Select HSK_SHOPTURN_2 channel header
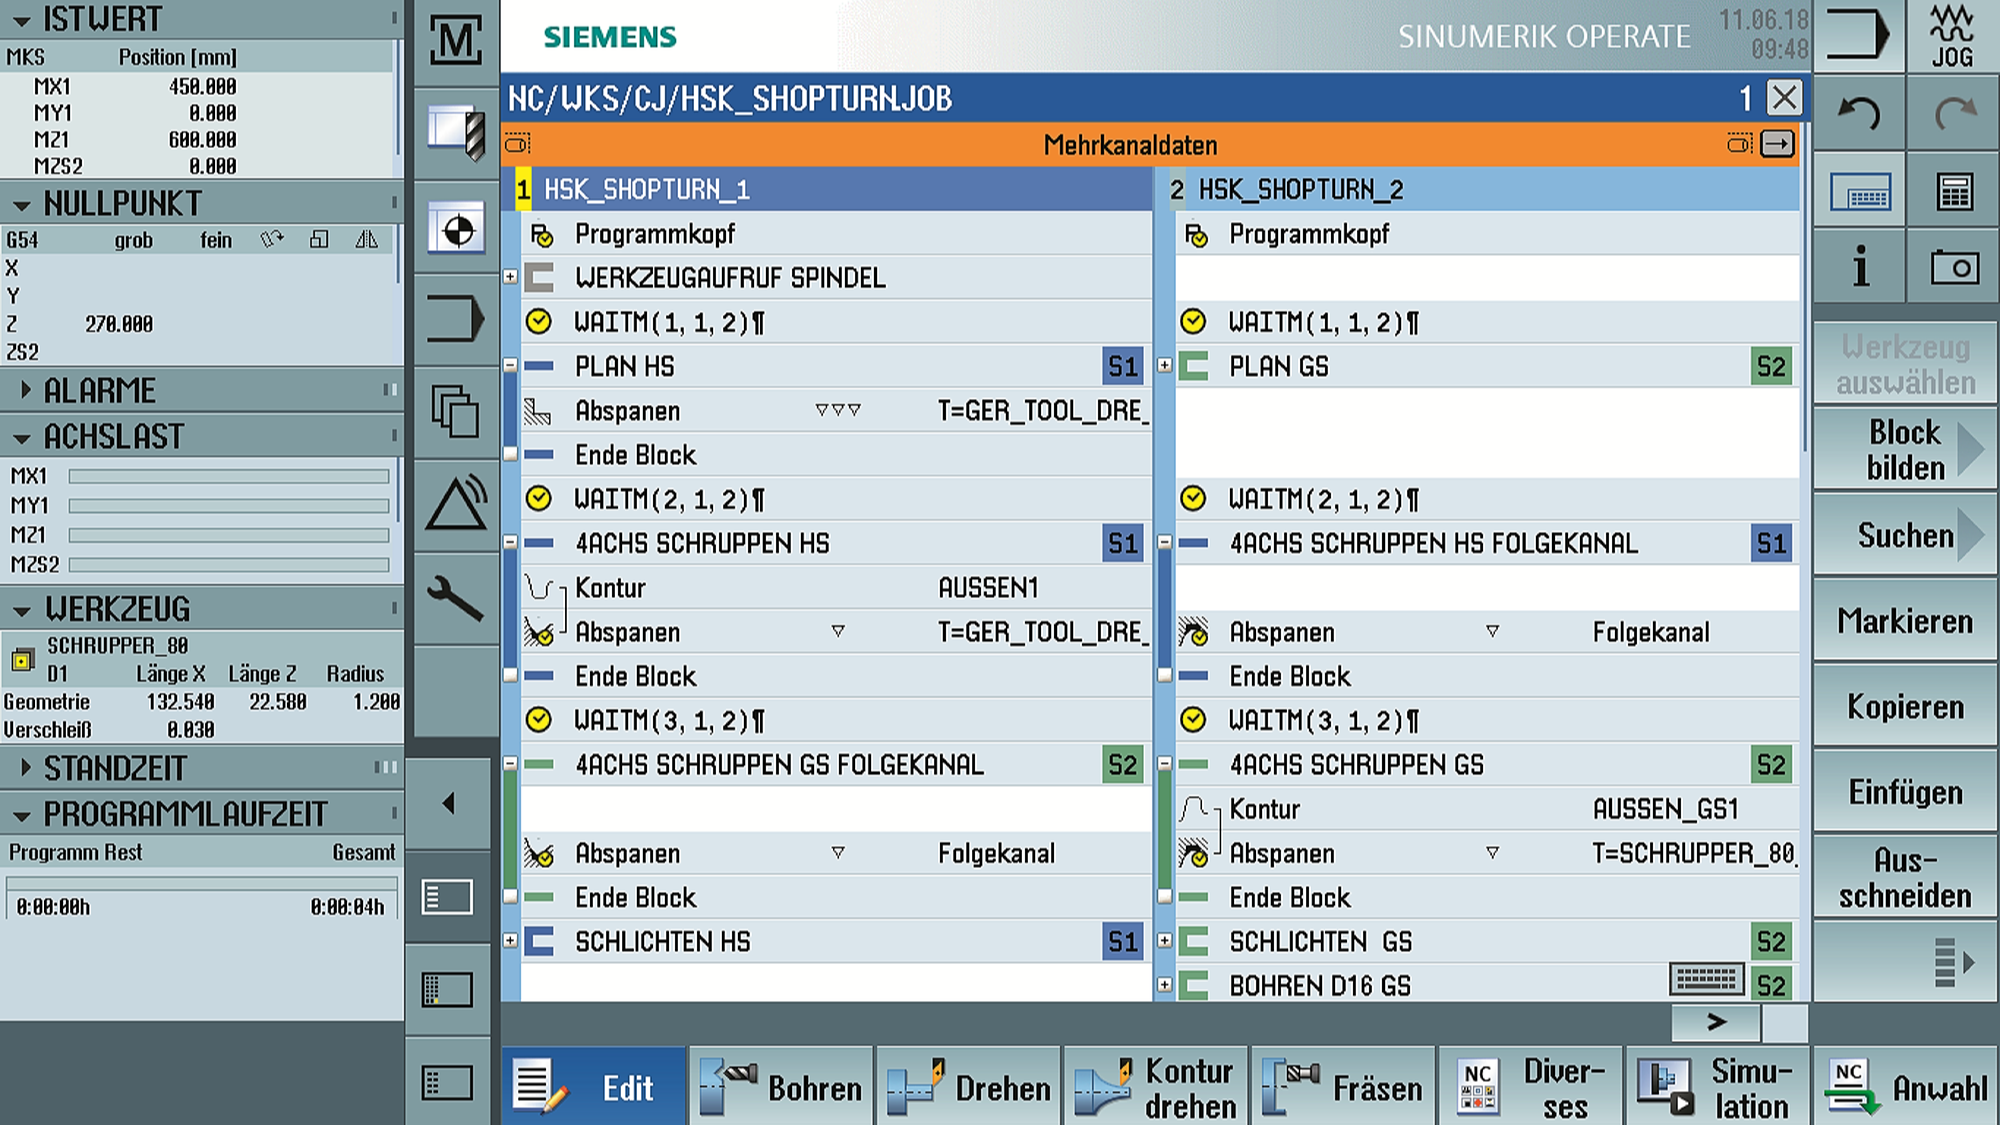Viewport: 2000px width, 1125px height. [1484, 189]
